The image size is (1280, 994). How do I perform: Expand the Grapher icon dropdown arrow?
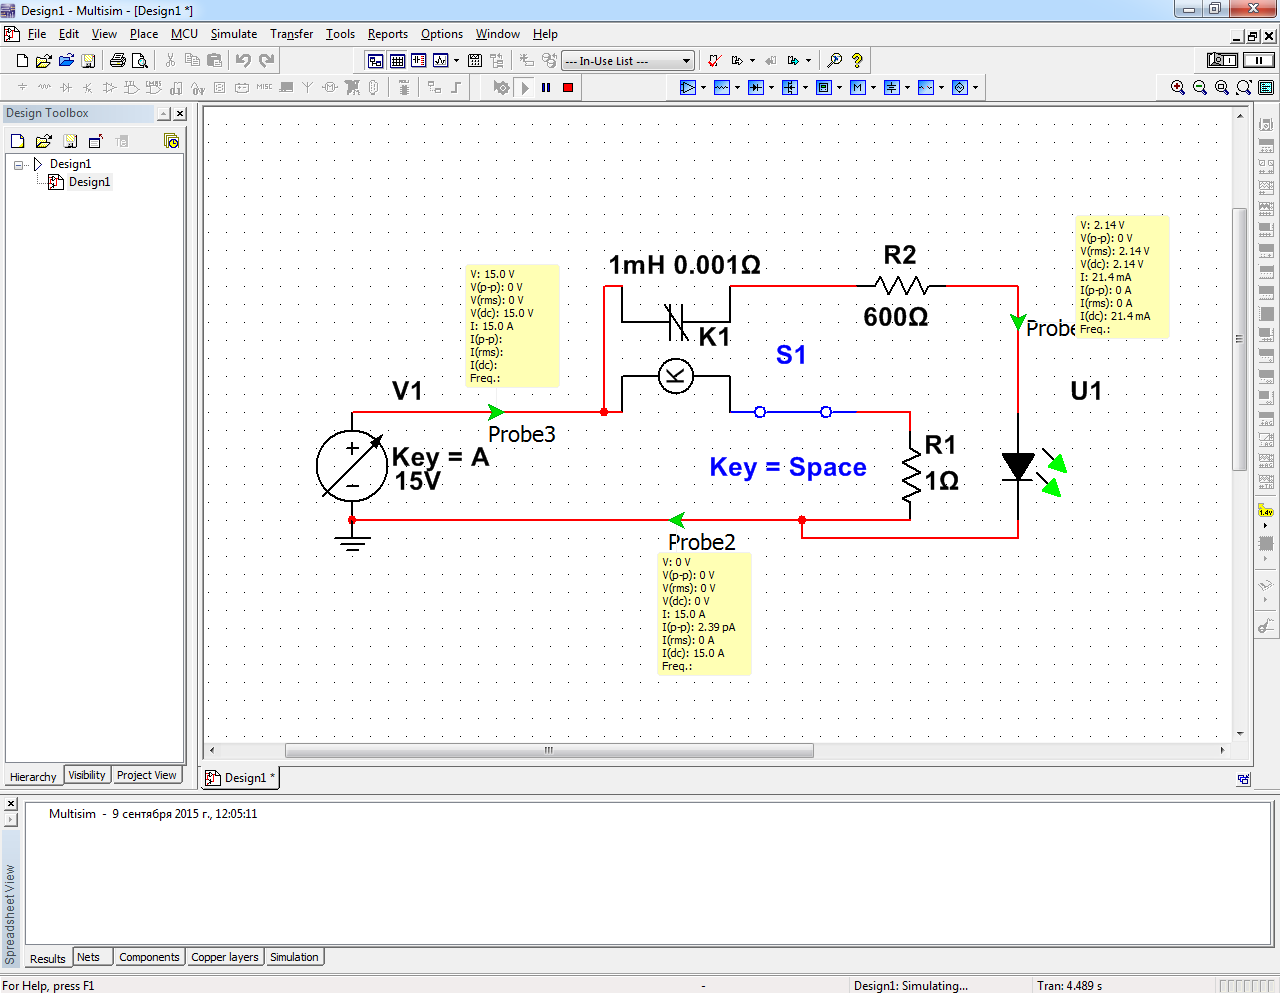[x=457, y=61]
